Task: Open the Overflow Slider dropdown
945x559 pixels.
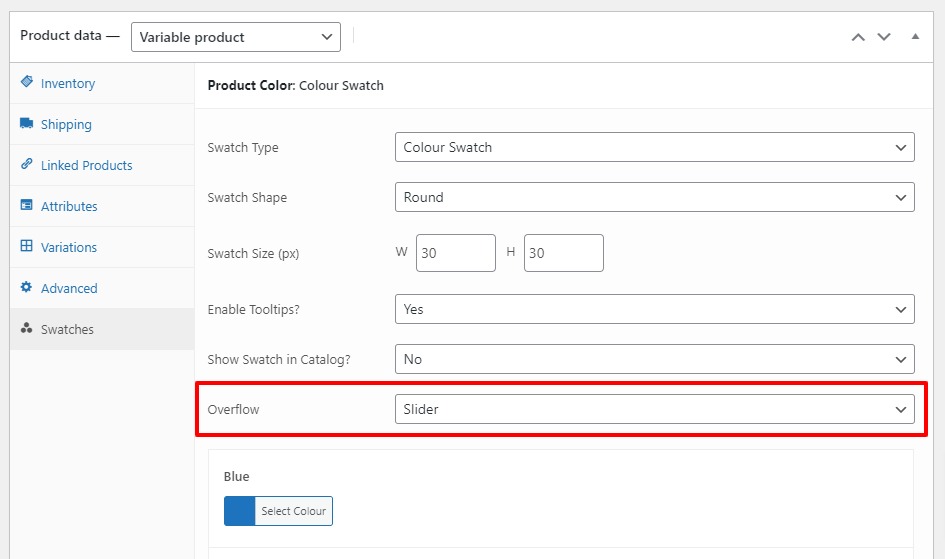Action: pos(655,409)
